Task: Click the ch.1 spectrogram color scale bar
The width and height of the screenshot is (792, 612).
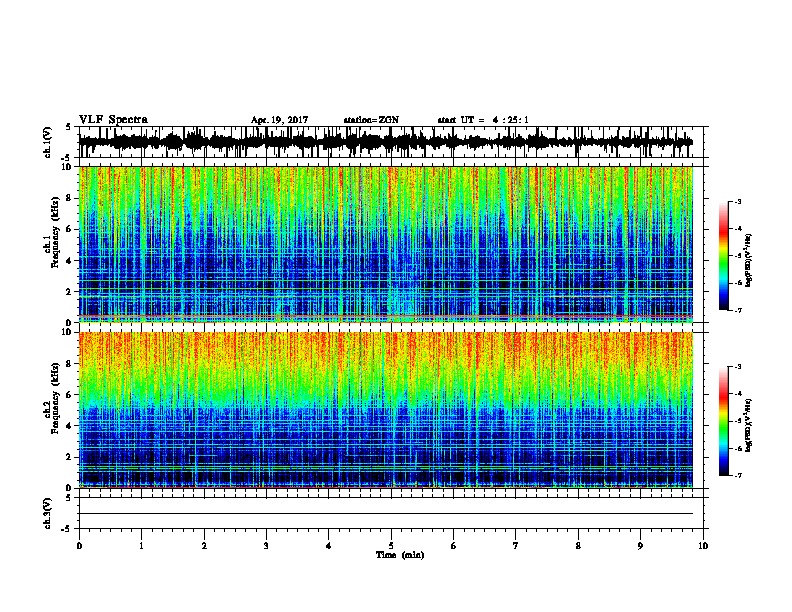Action: point(724,256)
